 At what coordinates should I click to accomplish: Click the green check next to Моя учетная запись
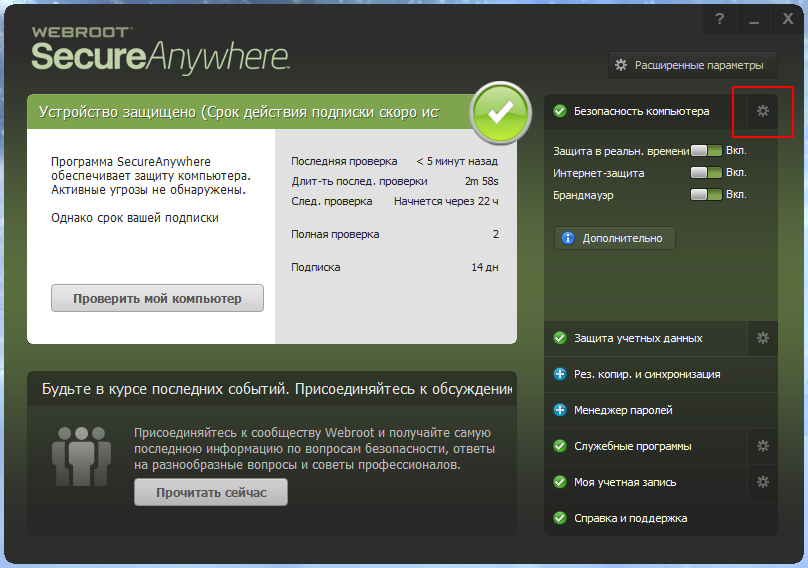[x=560, y=482]
